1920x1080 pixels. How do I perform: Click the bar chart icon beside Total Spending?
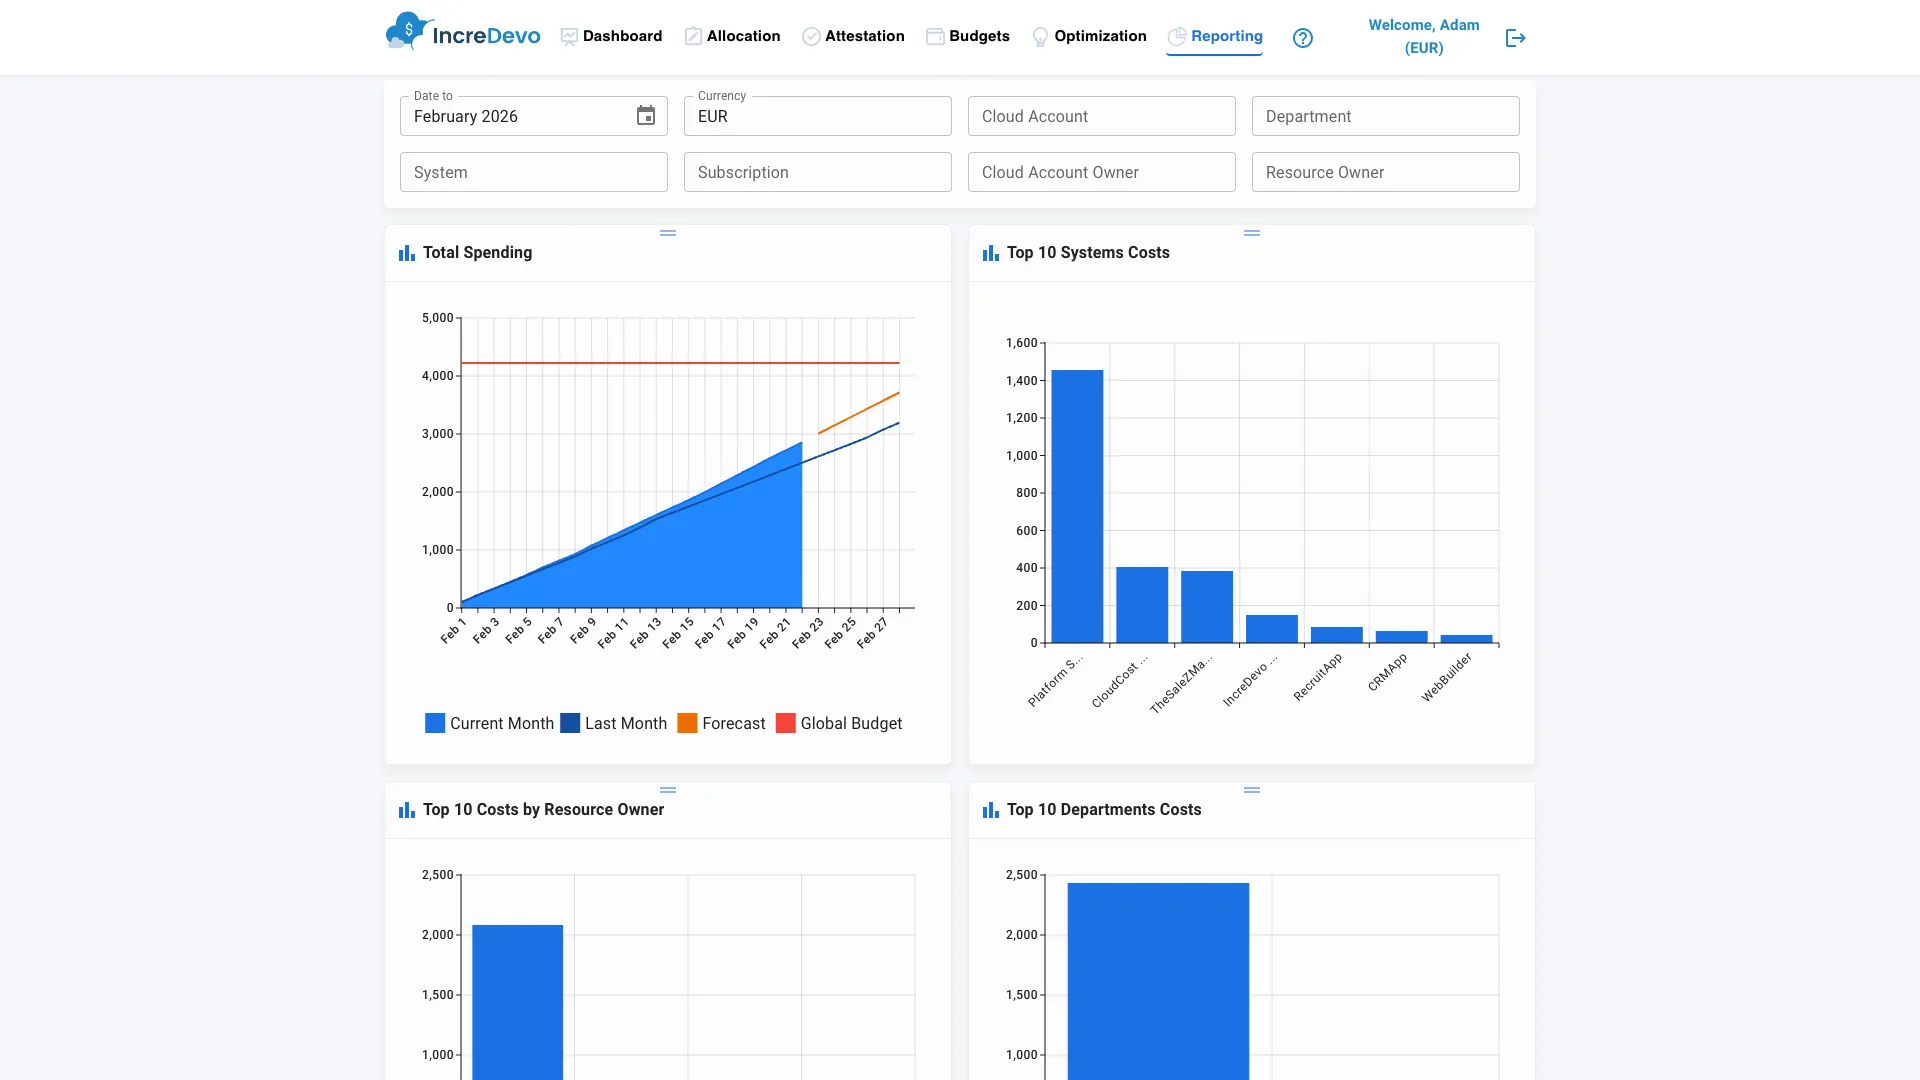click(406, 252)
